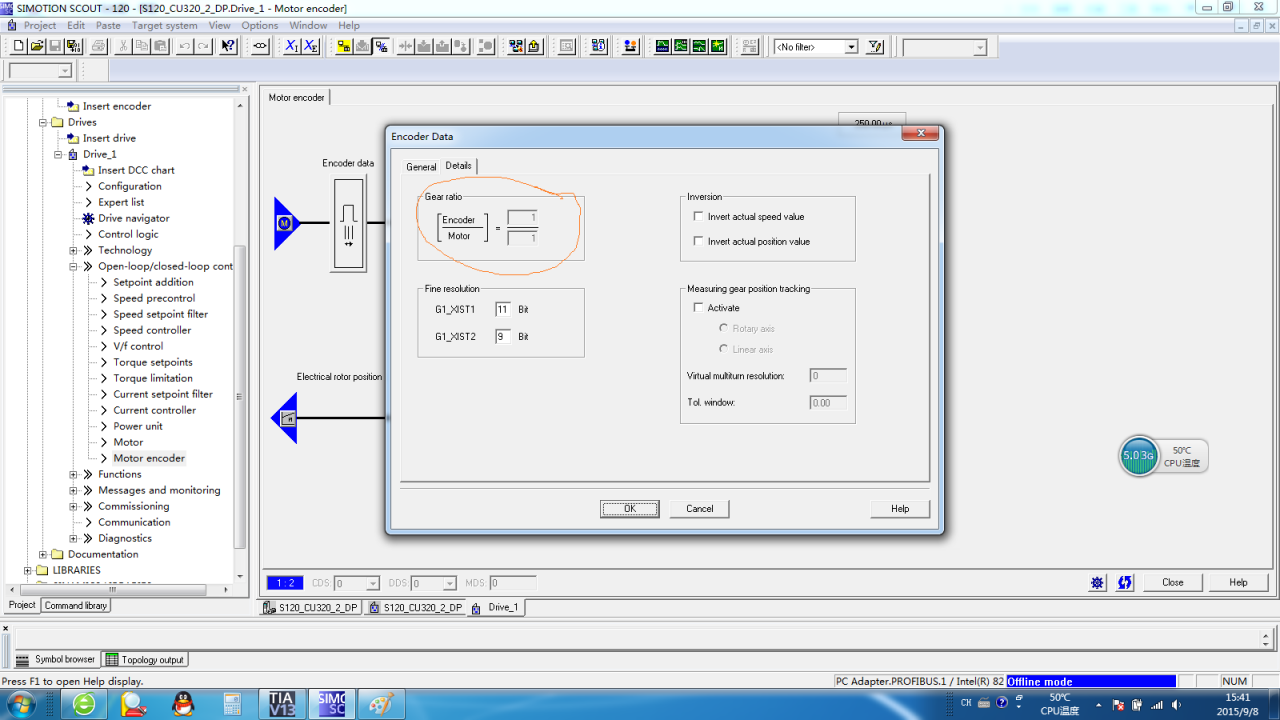Click the Save project disk icon
The image size is (1280, 720).
pos(55,46)
